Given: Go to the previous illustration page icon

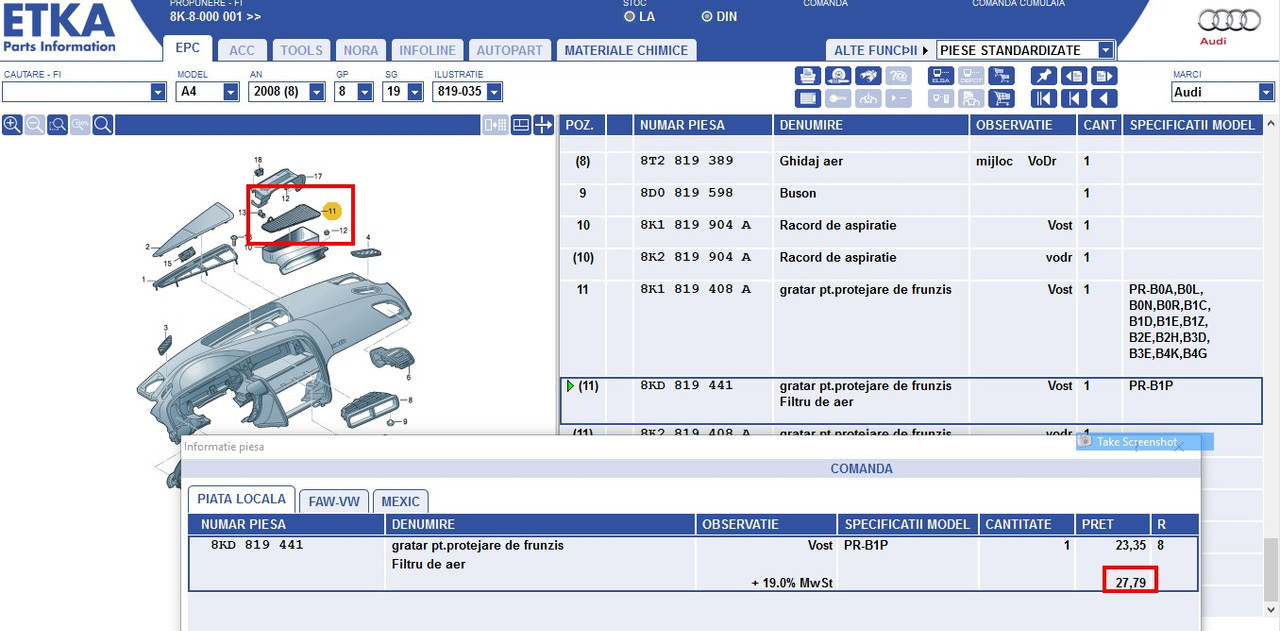Looking at the screenshot, I should point(1074,76).
